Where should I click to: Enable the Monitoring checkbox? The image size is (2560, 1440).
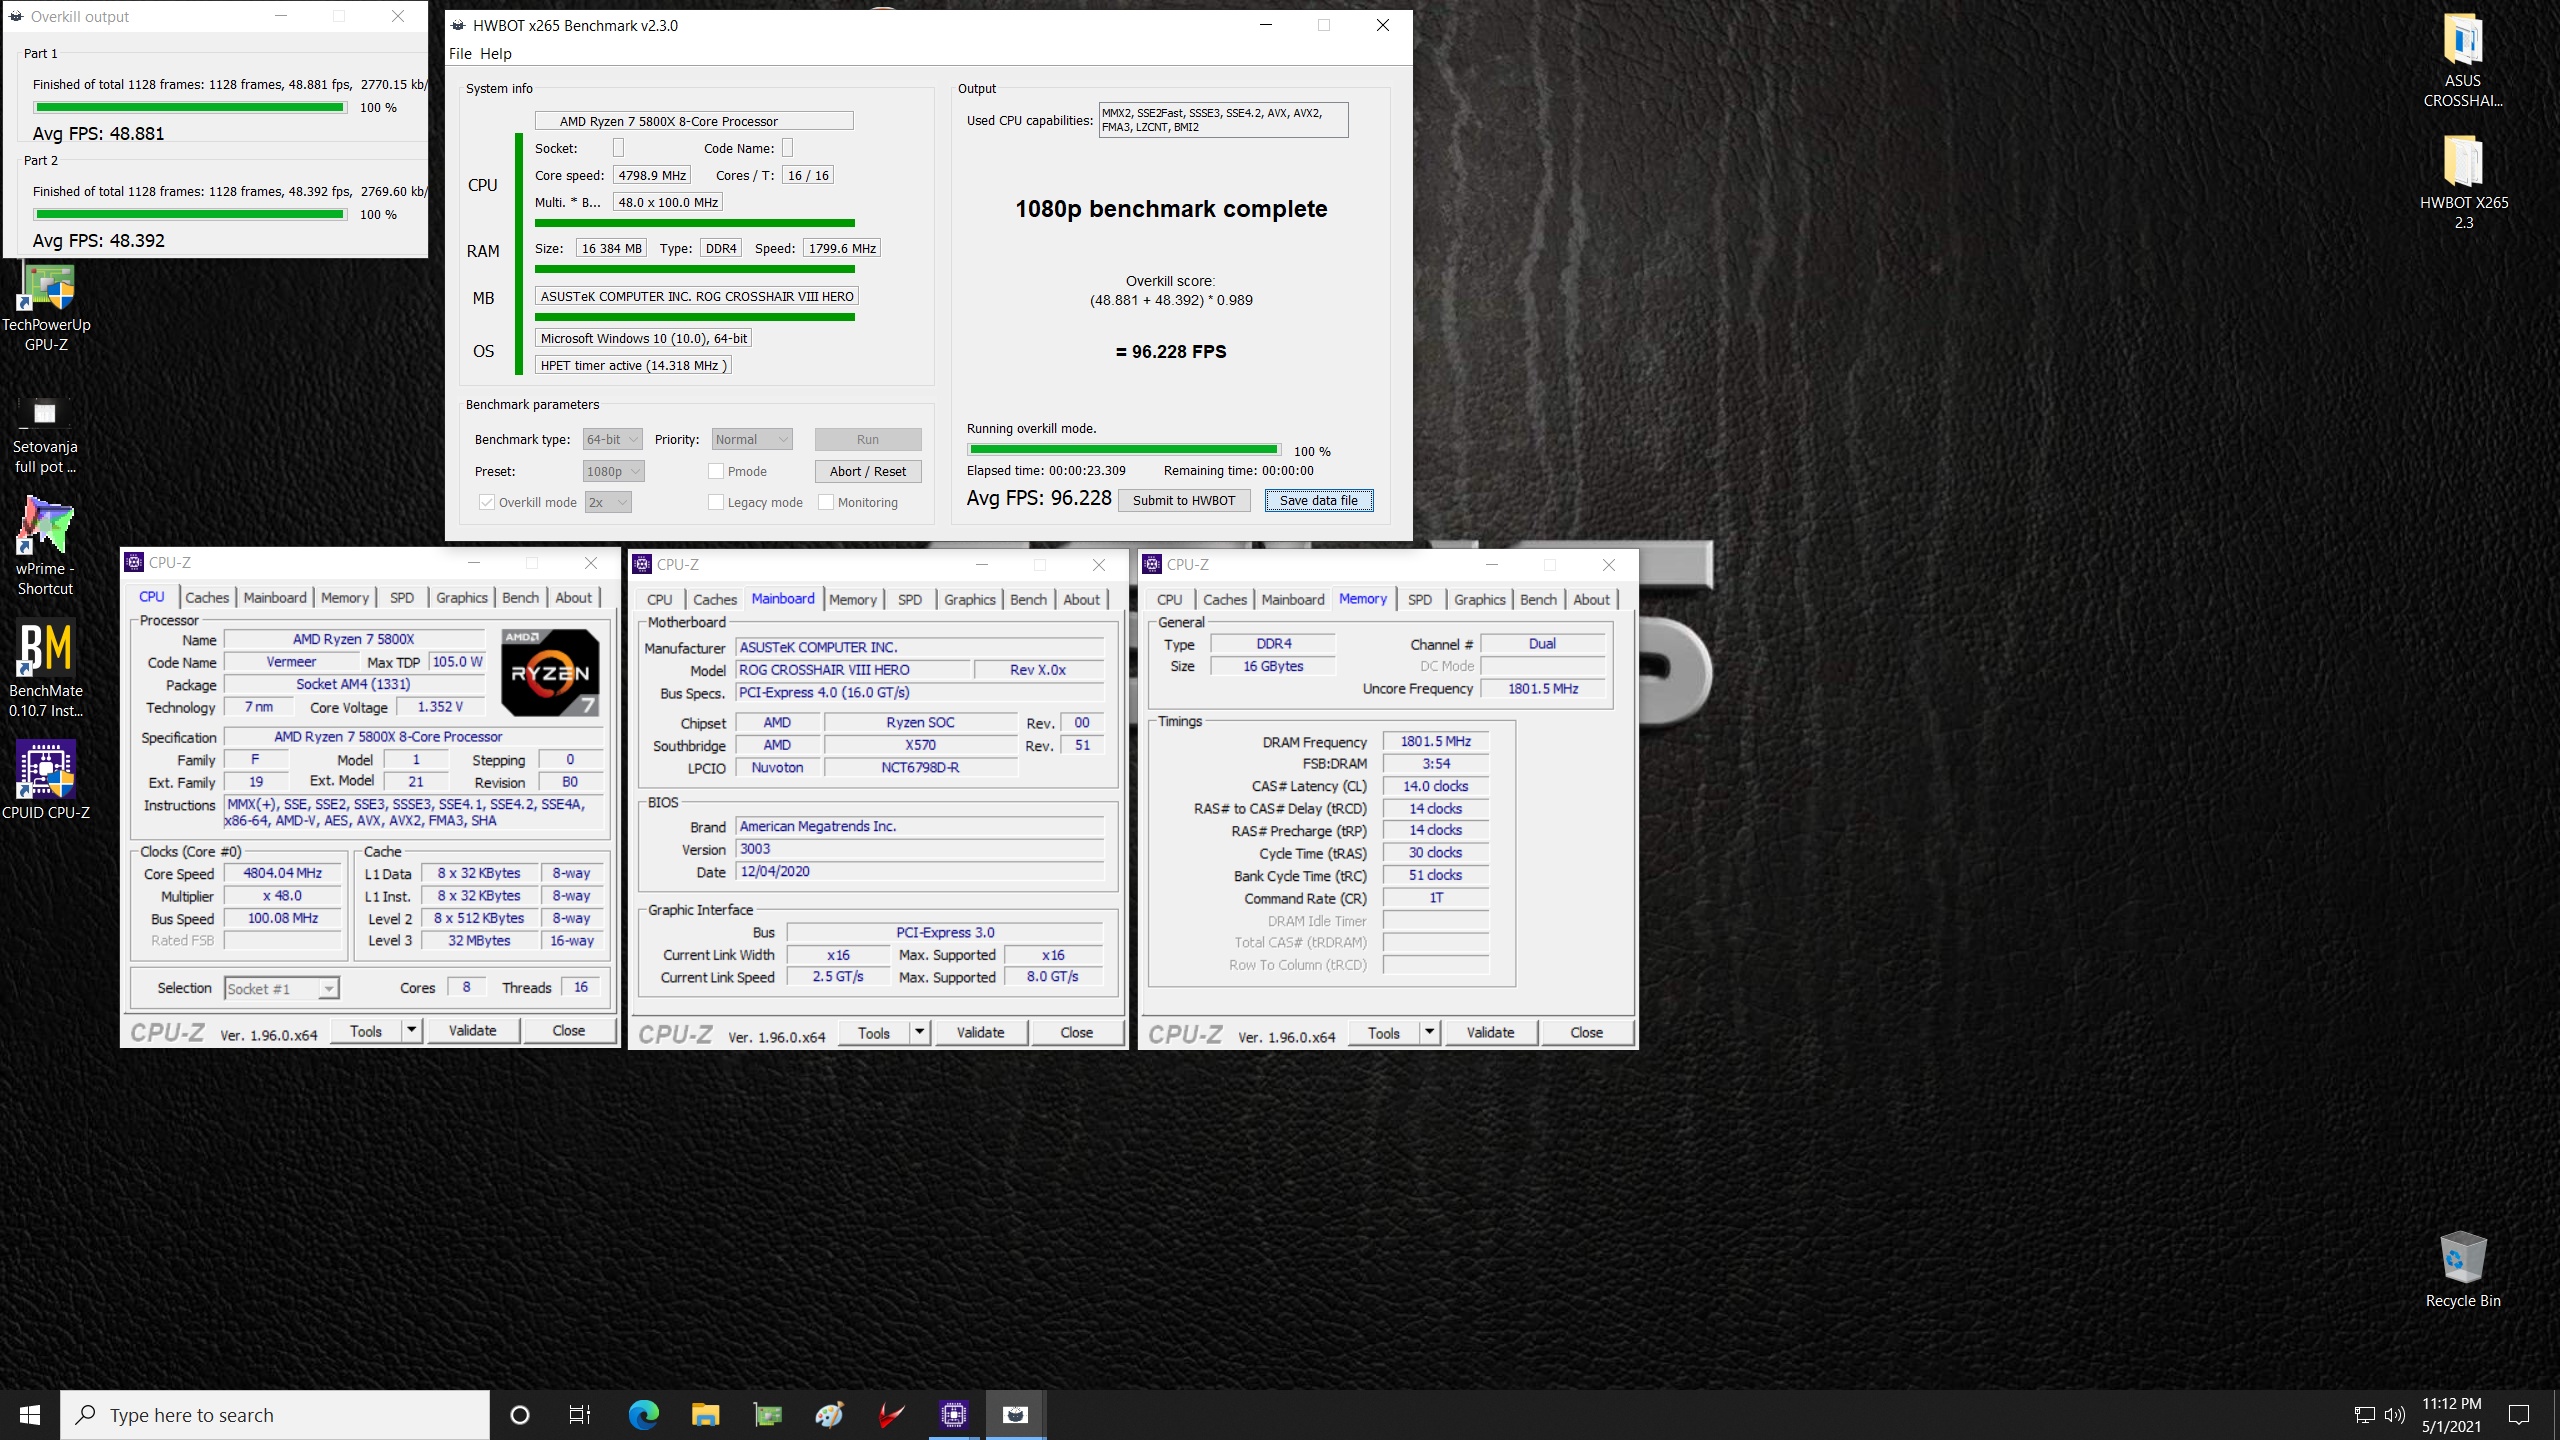(825, 502)
